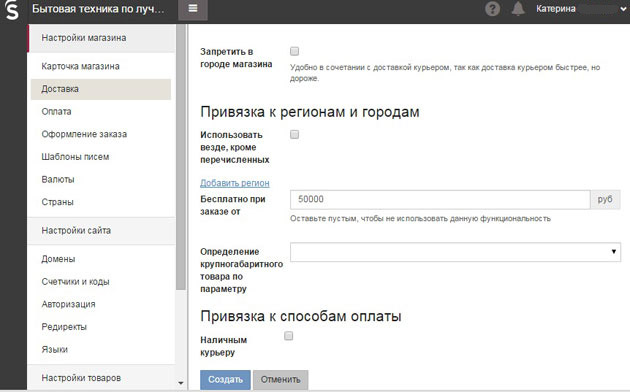This screenshot has height=392, width=630.
Task: Open Шаблоны писем item
Action: tap(75, 157)
